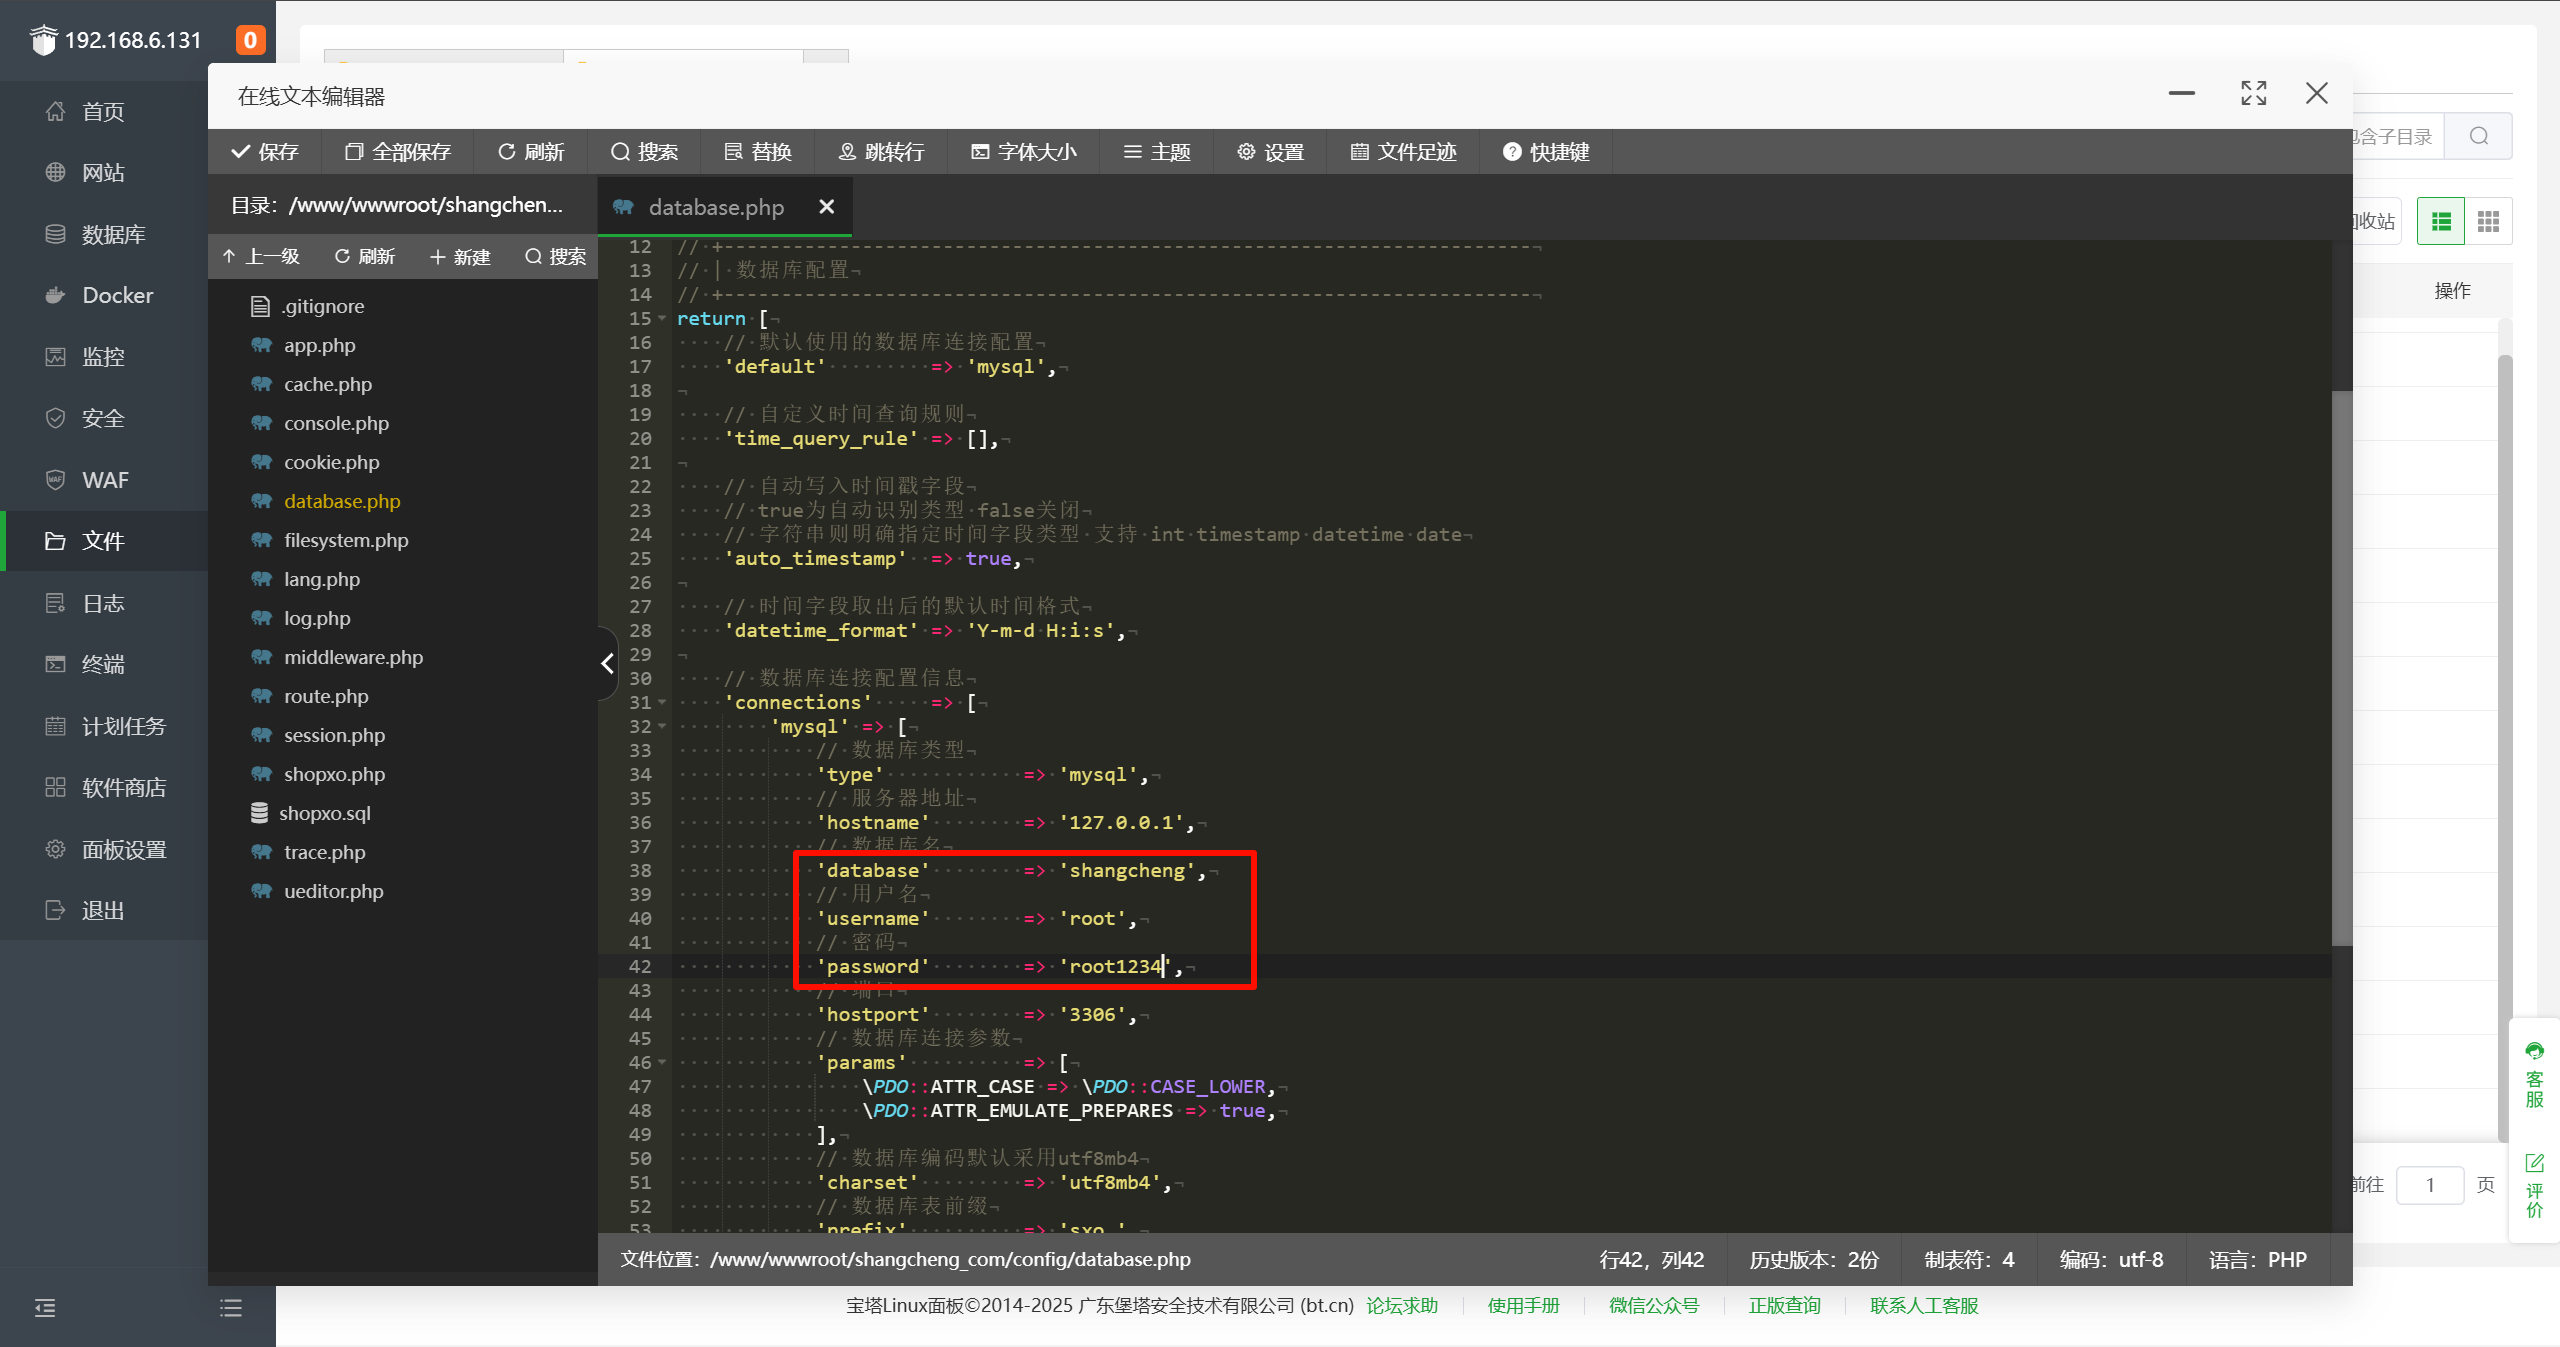Open Docker sidebar menu
The image size is (2560, 1347).
pos(104,295)
